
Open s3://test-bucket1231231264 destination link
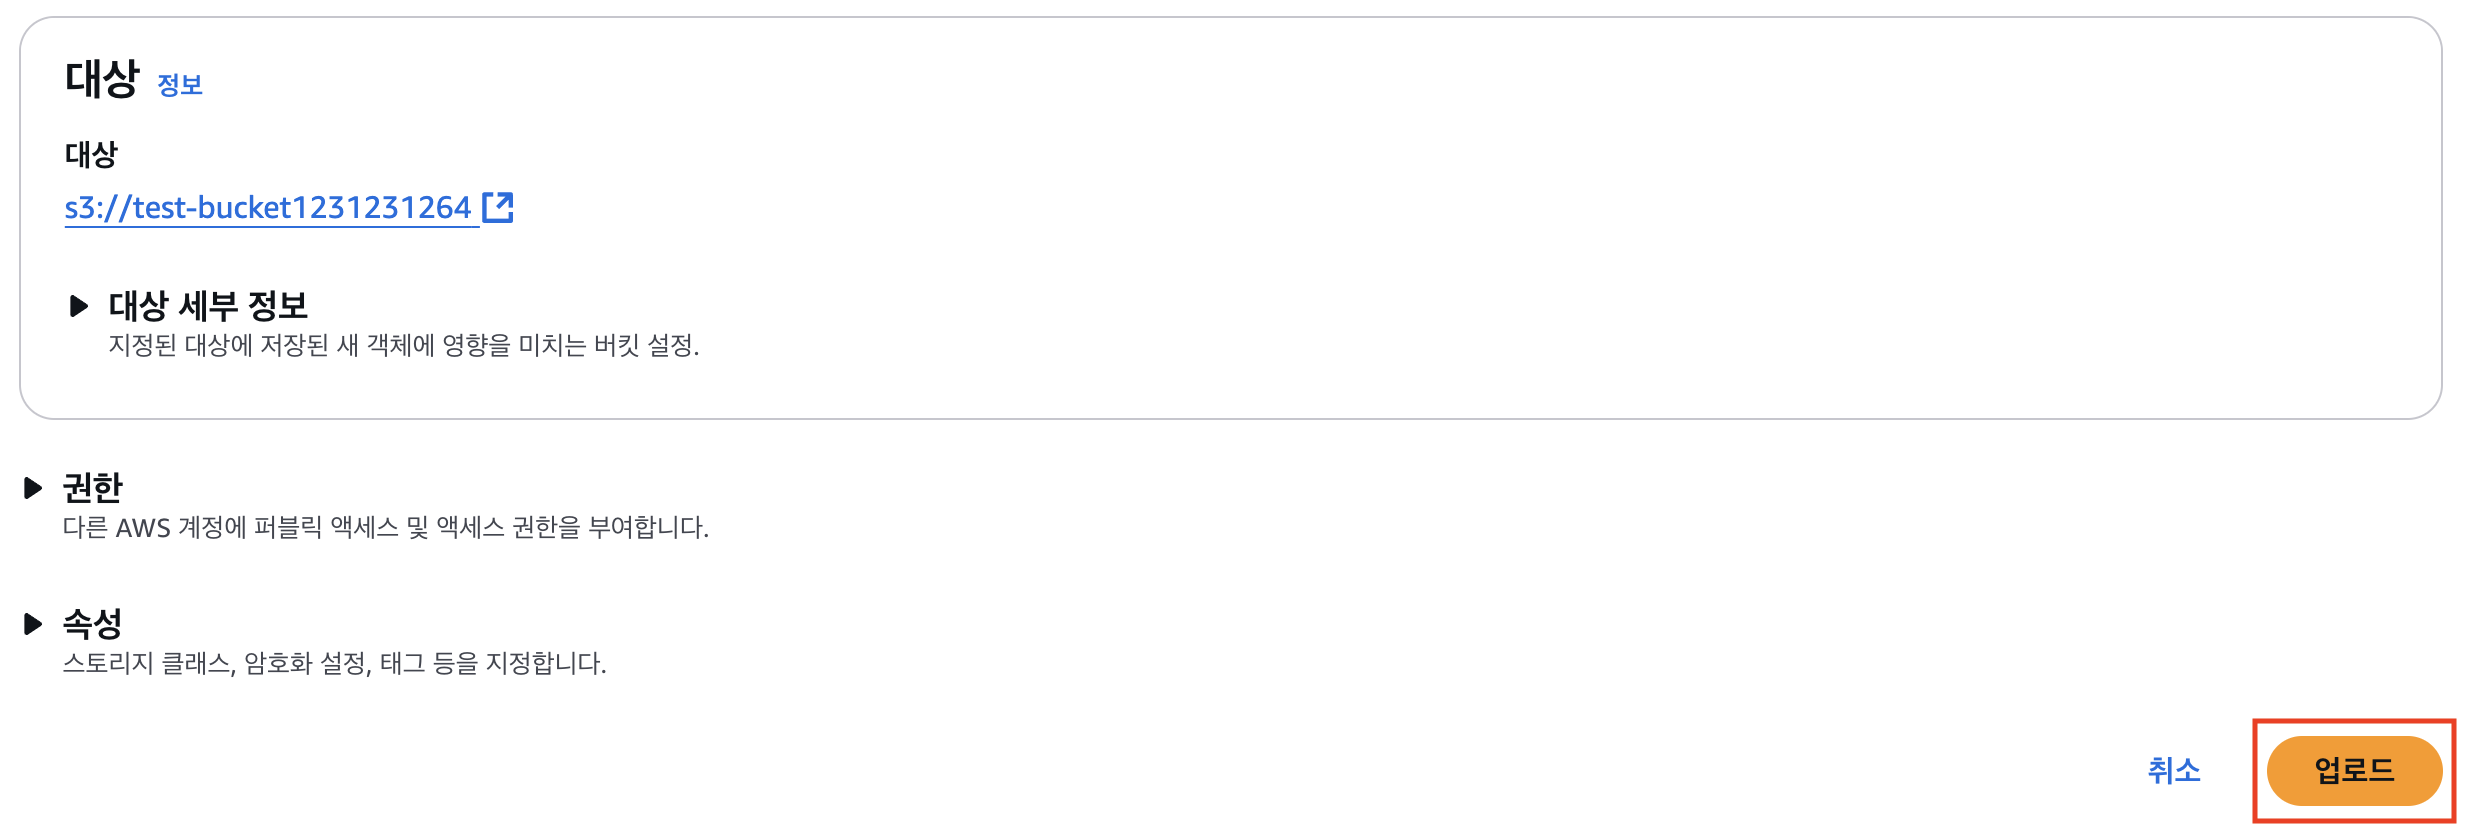[x=267, y=207]
